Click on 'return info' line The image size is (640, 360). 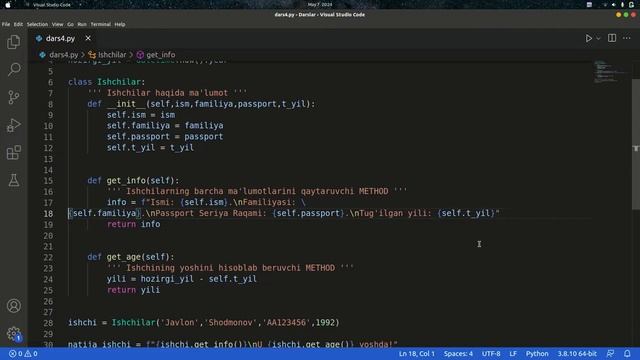pos(133,224)
